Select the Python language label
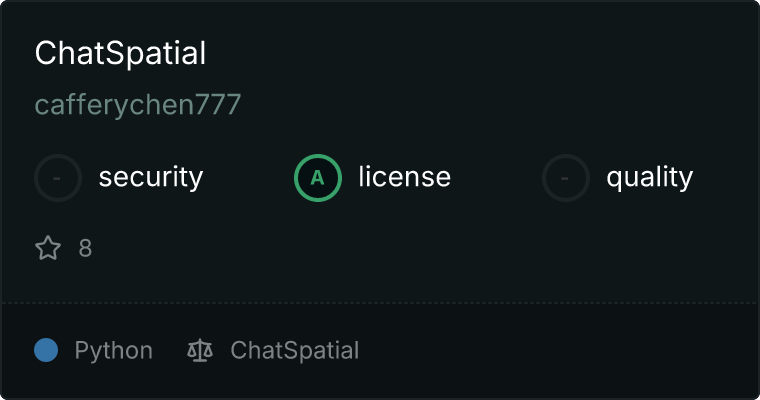Image resolution: width=760 pixels, height=400 pixels. [x=113, y=350]
